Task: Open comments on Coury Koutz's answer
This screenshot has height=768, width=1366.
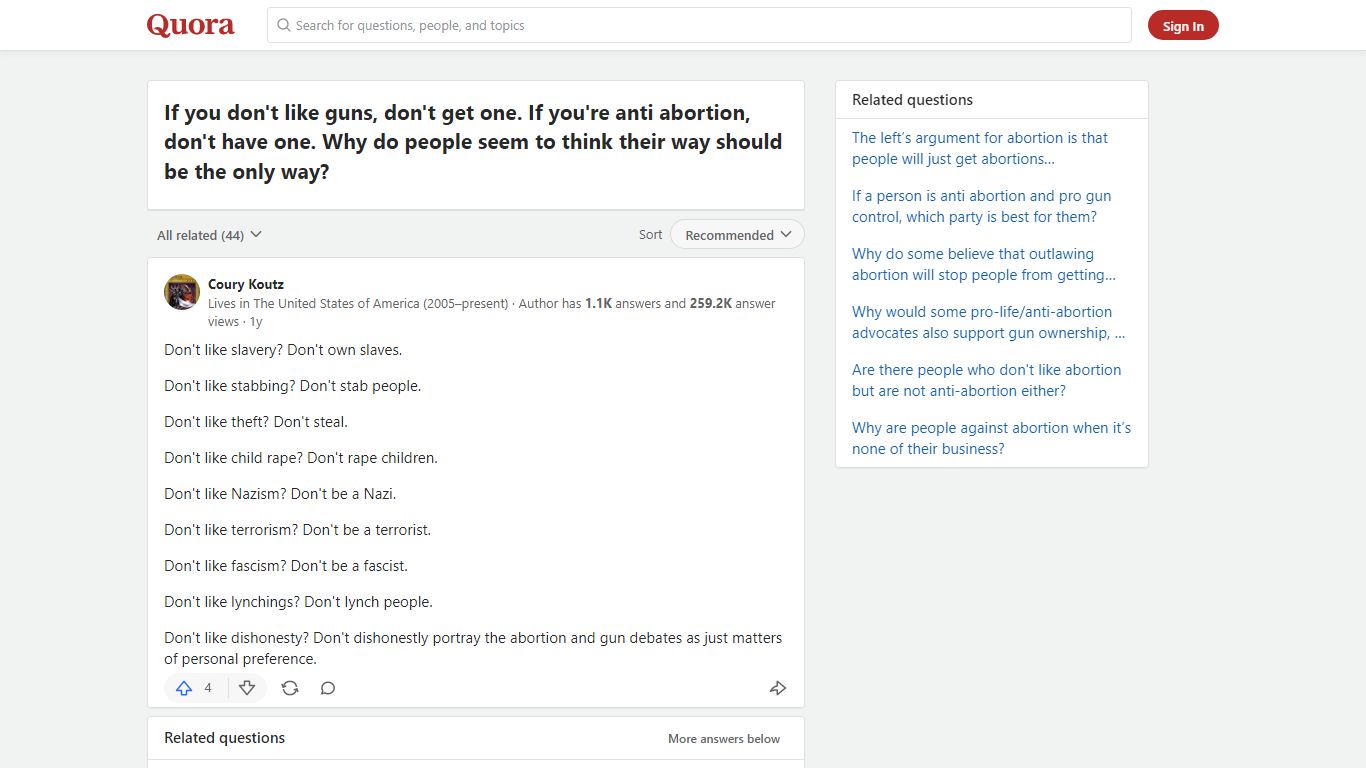Action: [x=328, y=688]
